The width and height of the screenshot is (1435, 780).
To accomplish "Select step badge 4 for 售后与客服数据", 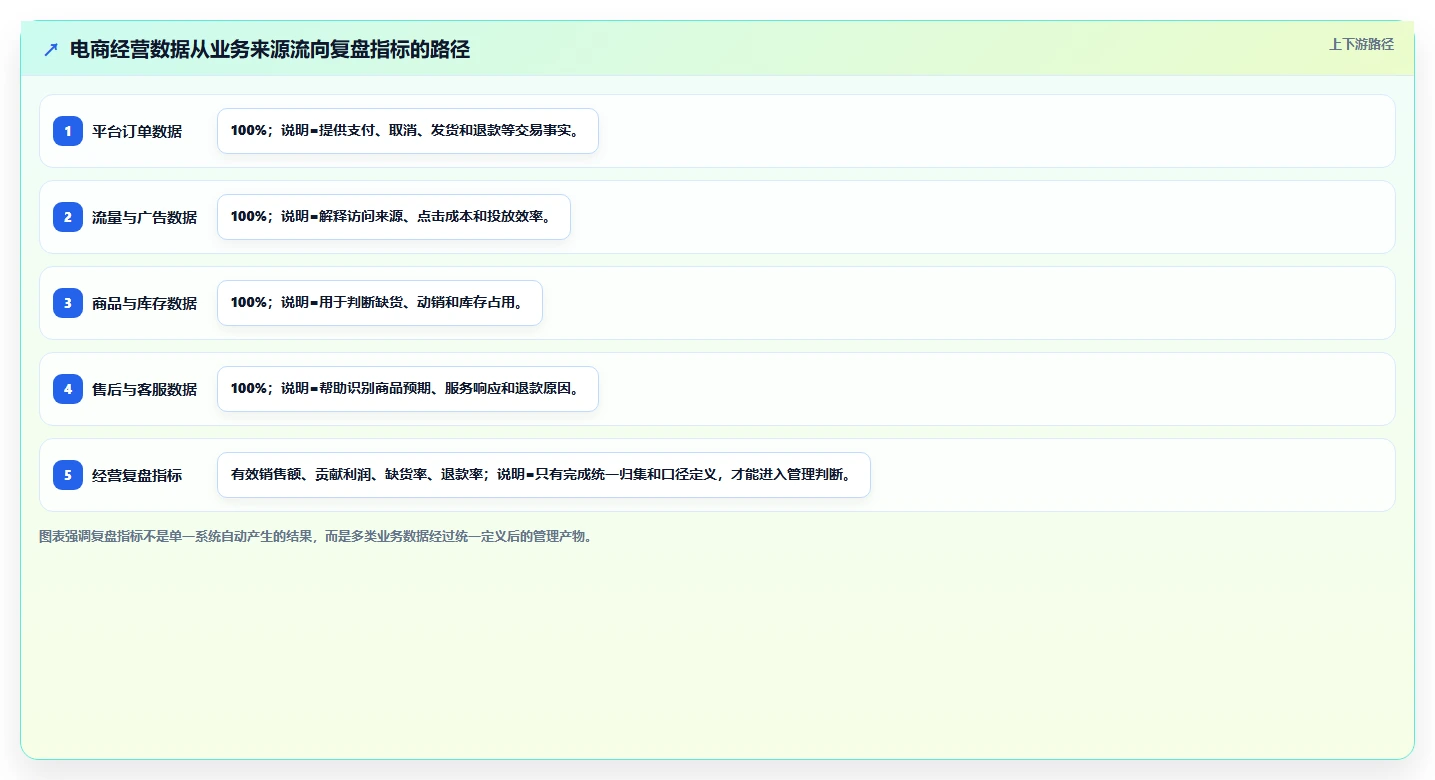I will pyautogui.click(x=68, y=389).
